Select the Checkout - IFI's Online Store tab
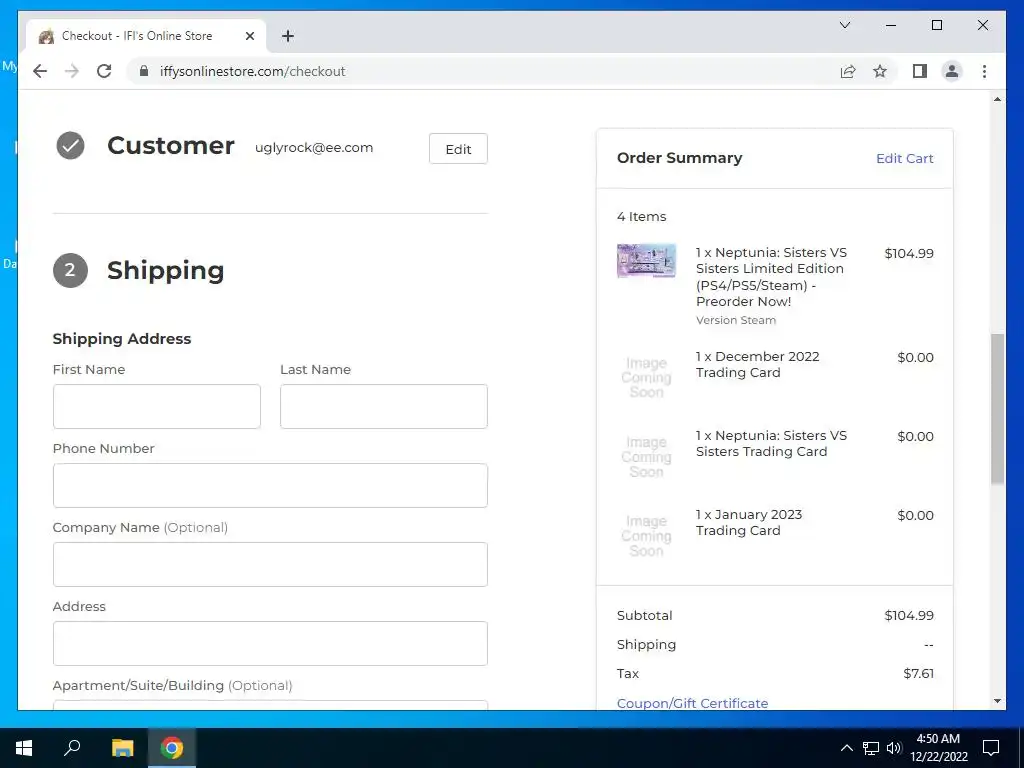The image size is (1024, 768). coord(146,37)
